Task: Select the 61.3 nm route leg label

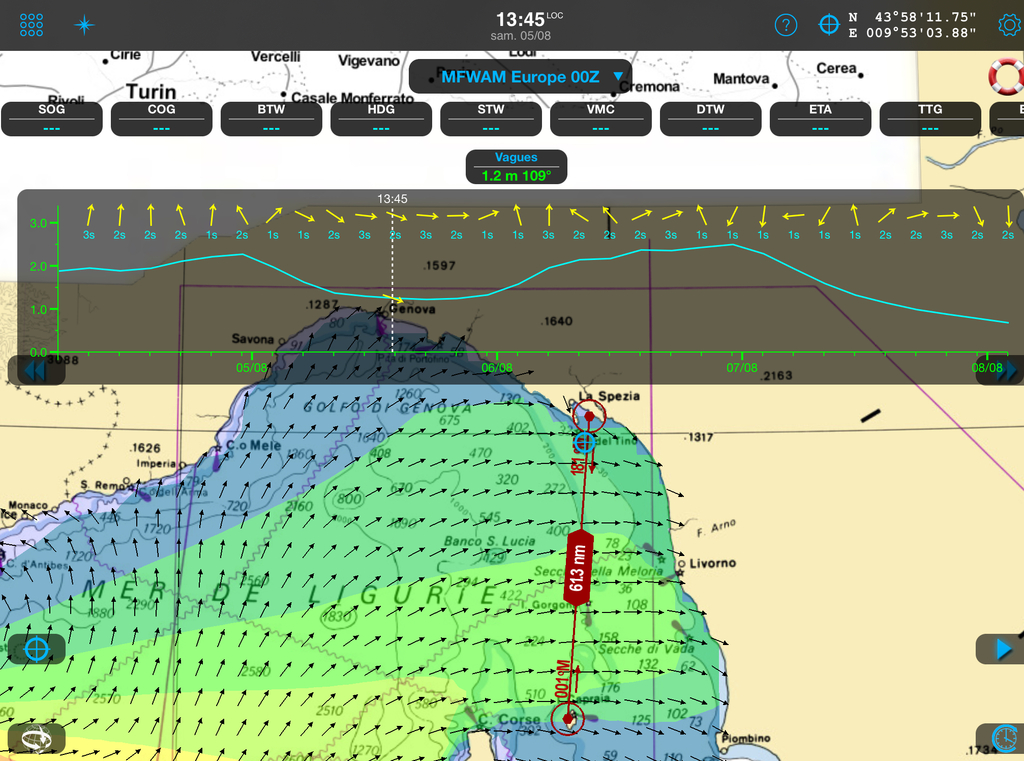Action: 577,568
